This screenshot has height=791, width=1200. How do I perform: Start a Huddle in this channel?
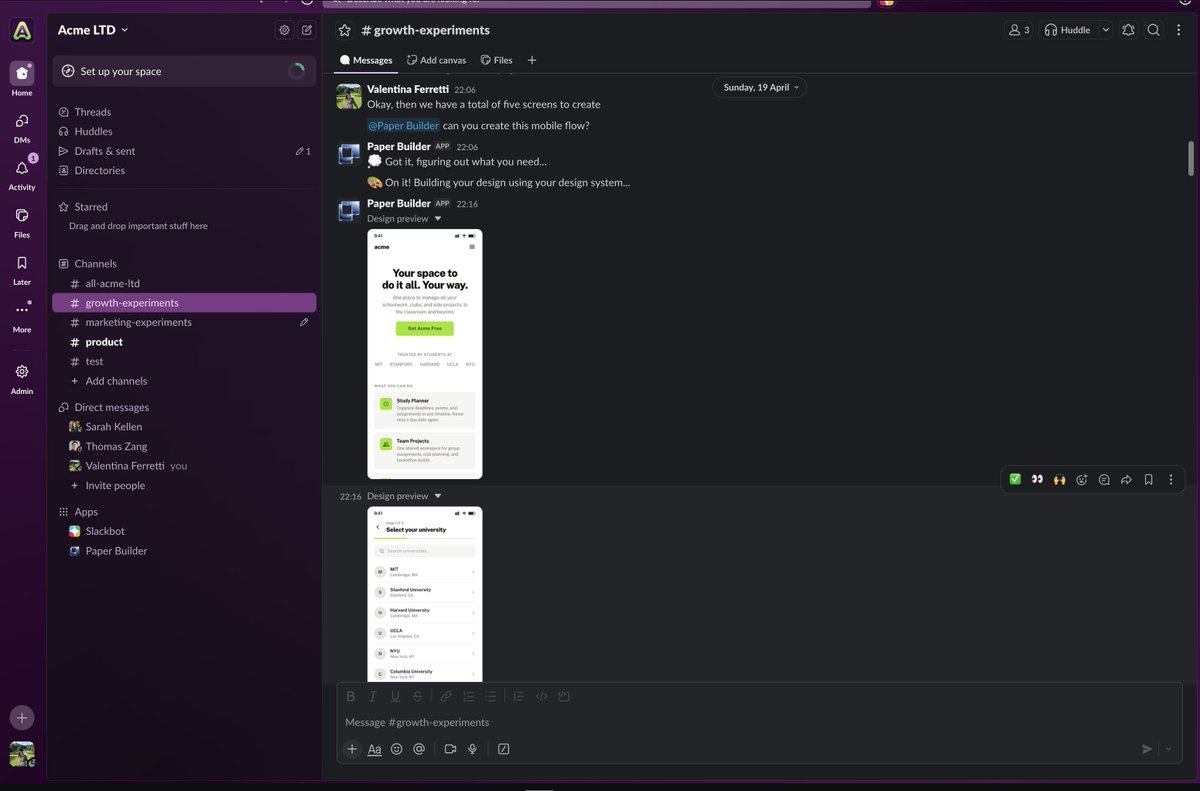pos(1068,30)
